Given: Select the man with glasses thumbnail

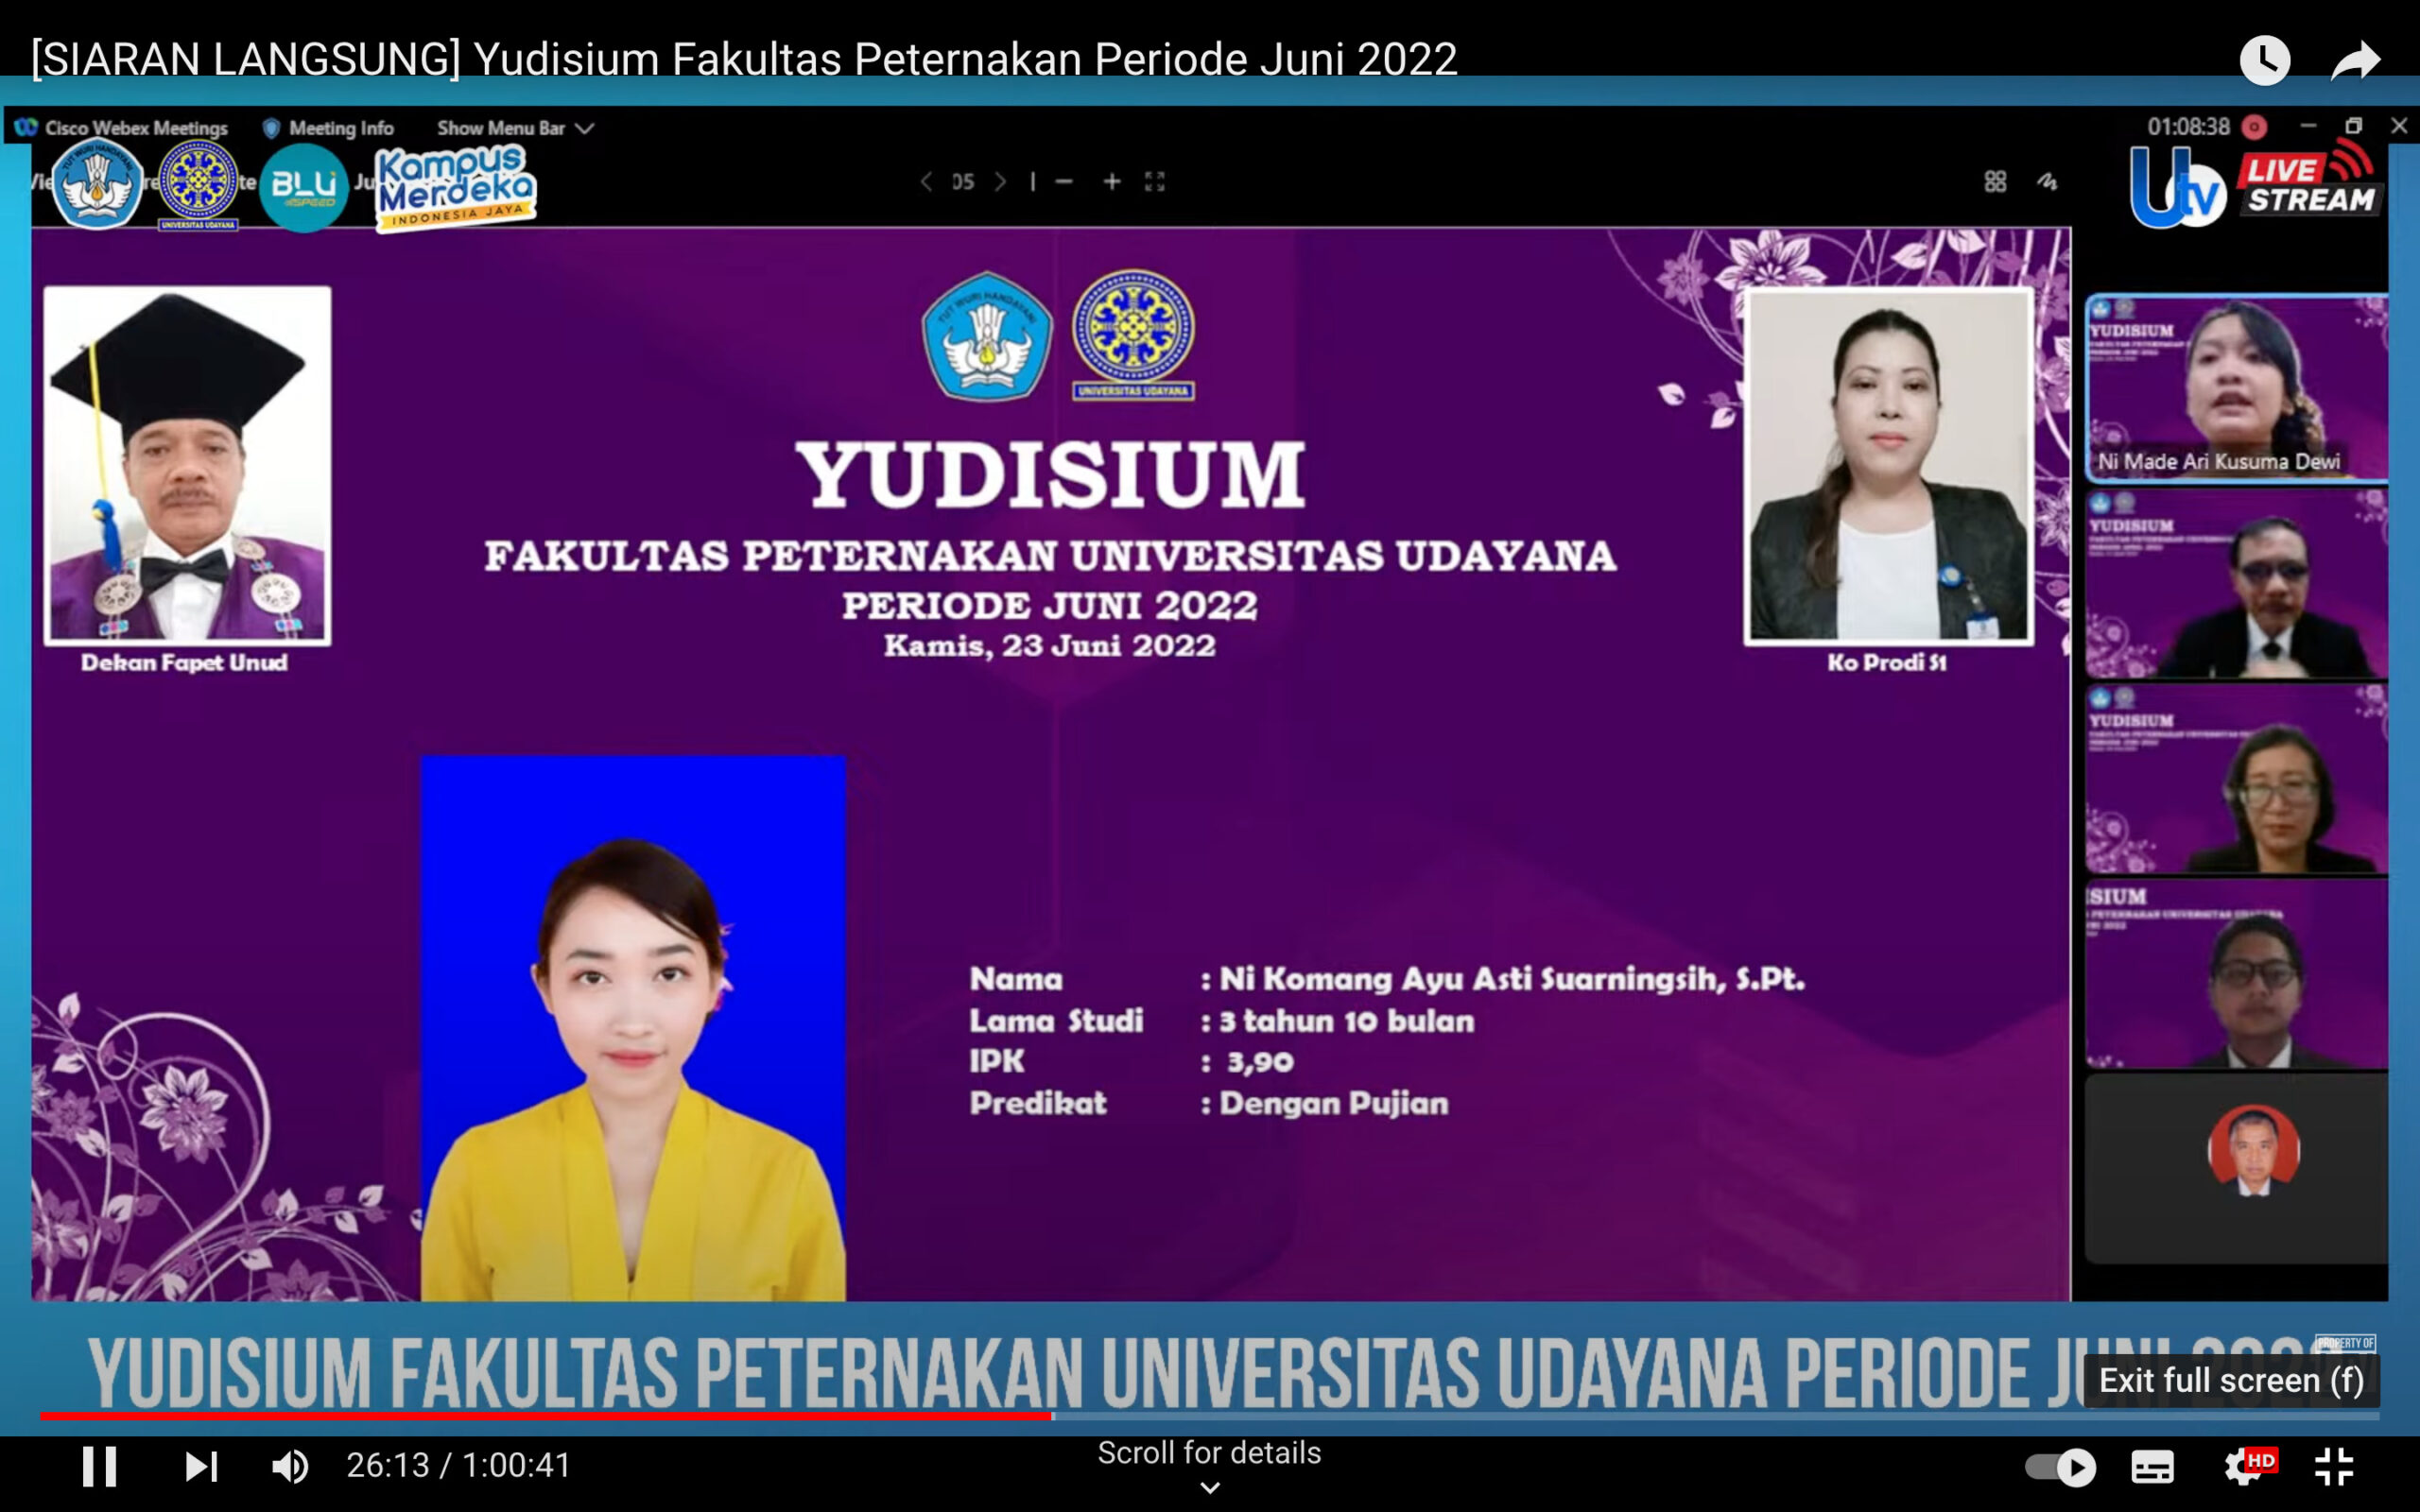Looking at the screenshot, I should click(2237, 974).
